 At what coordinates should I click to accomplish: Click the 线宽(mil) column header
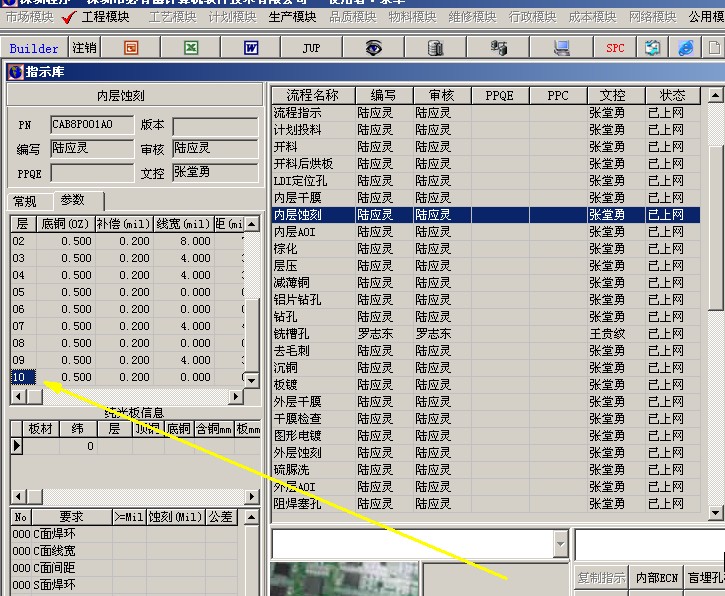[183, 224]
